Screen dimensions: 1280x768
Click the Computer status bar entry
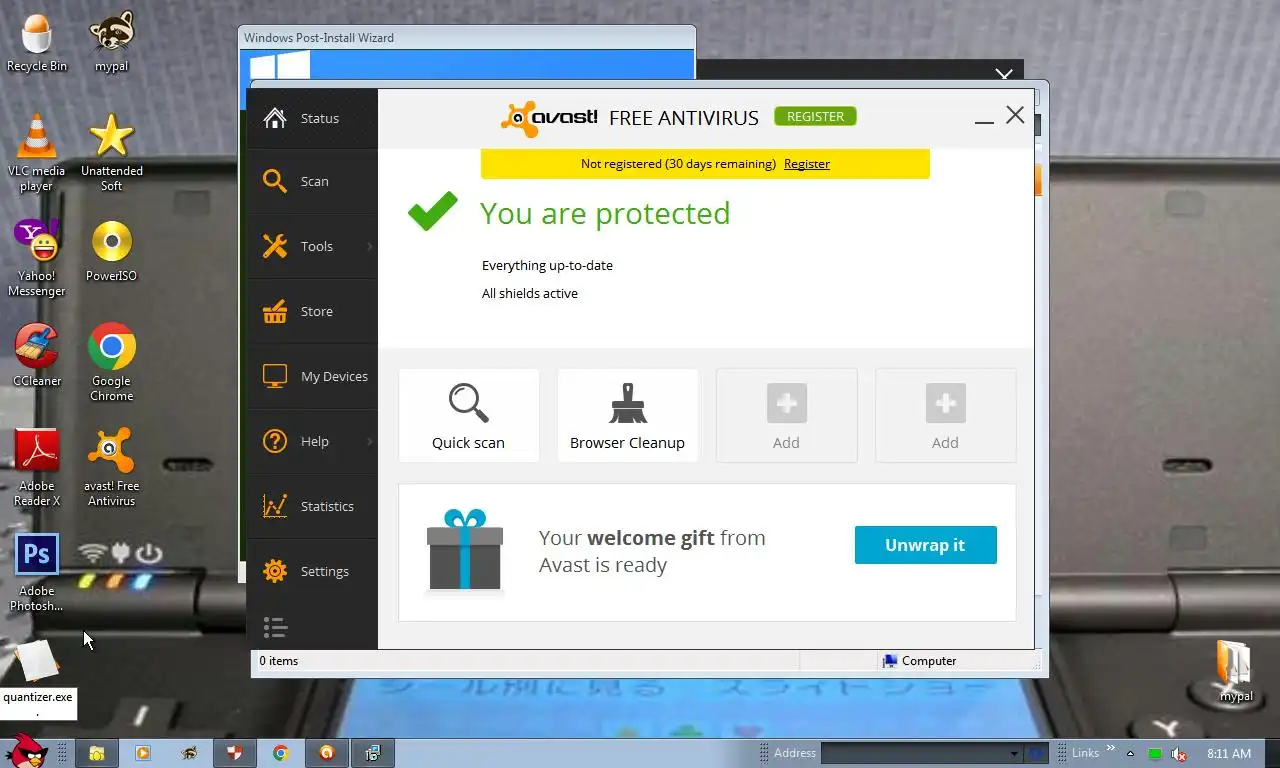(920, 661)
